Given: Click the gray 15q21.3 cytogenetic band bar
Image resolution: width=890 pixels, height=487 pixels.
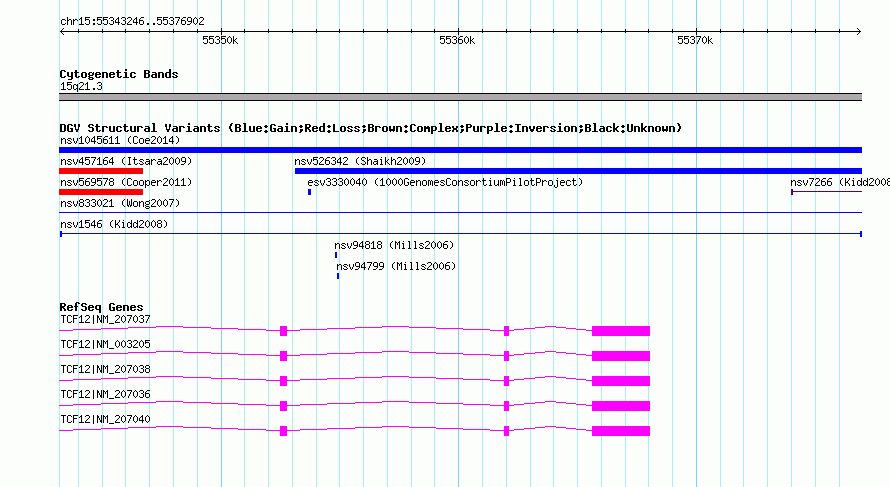Looking at the screenshot, I should 460,97.
